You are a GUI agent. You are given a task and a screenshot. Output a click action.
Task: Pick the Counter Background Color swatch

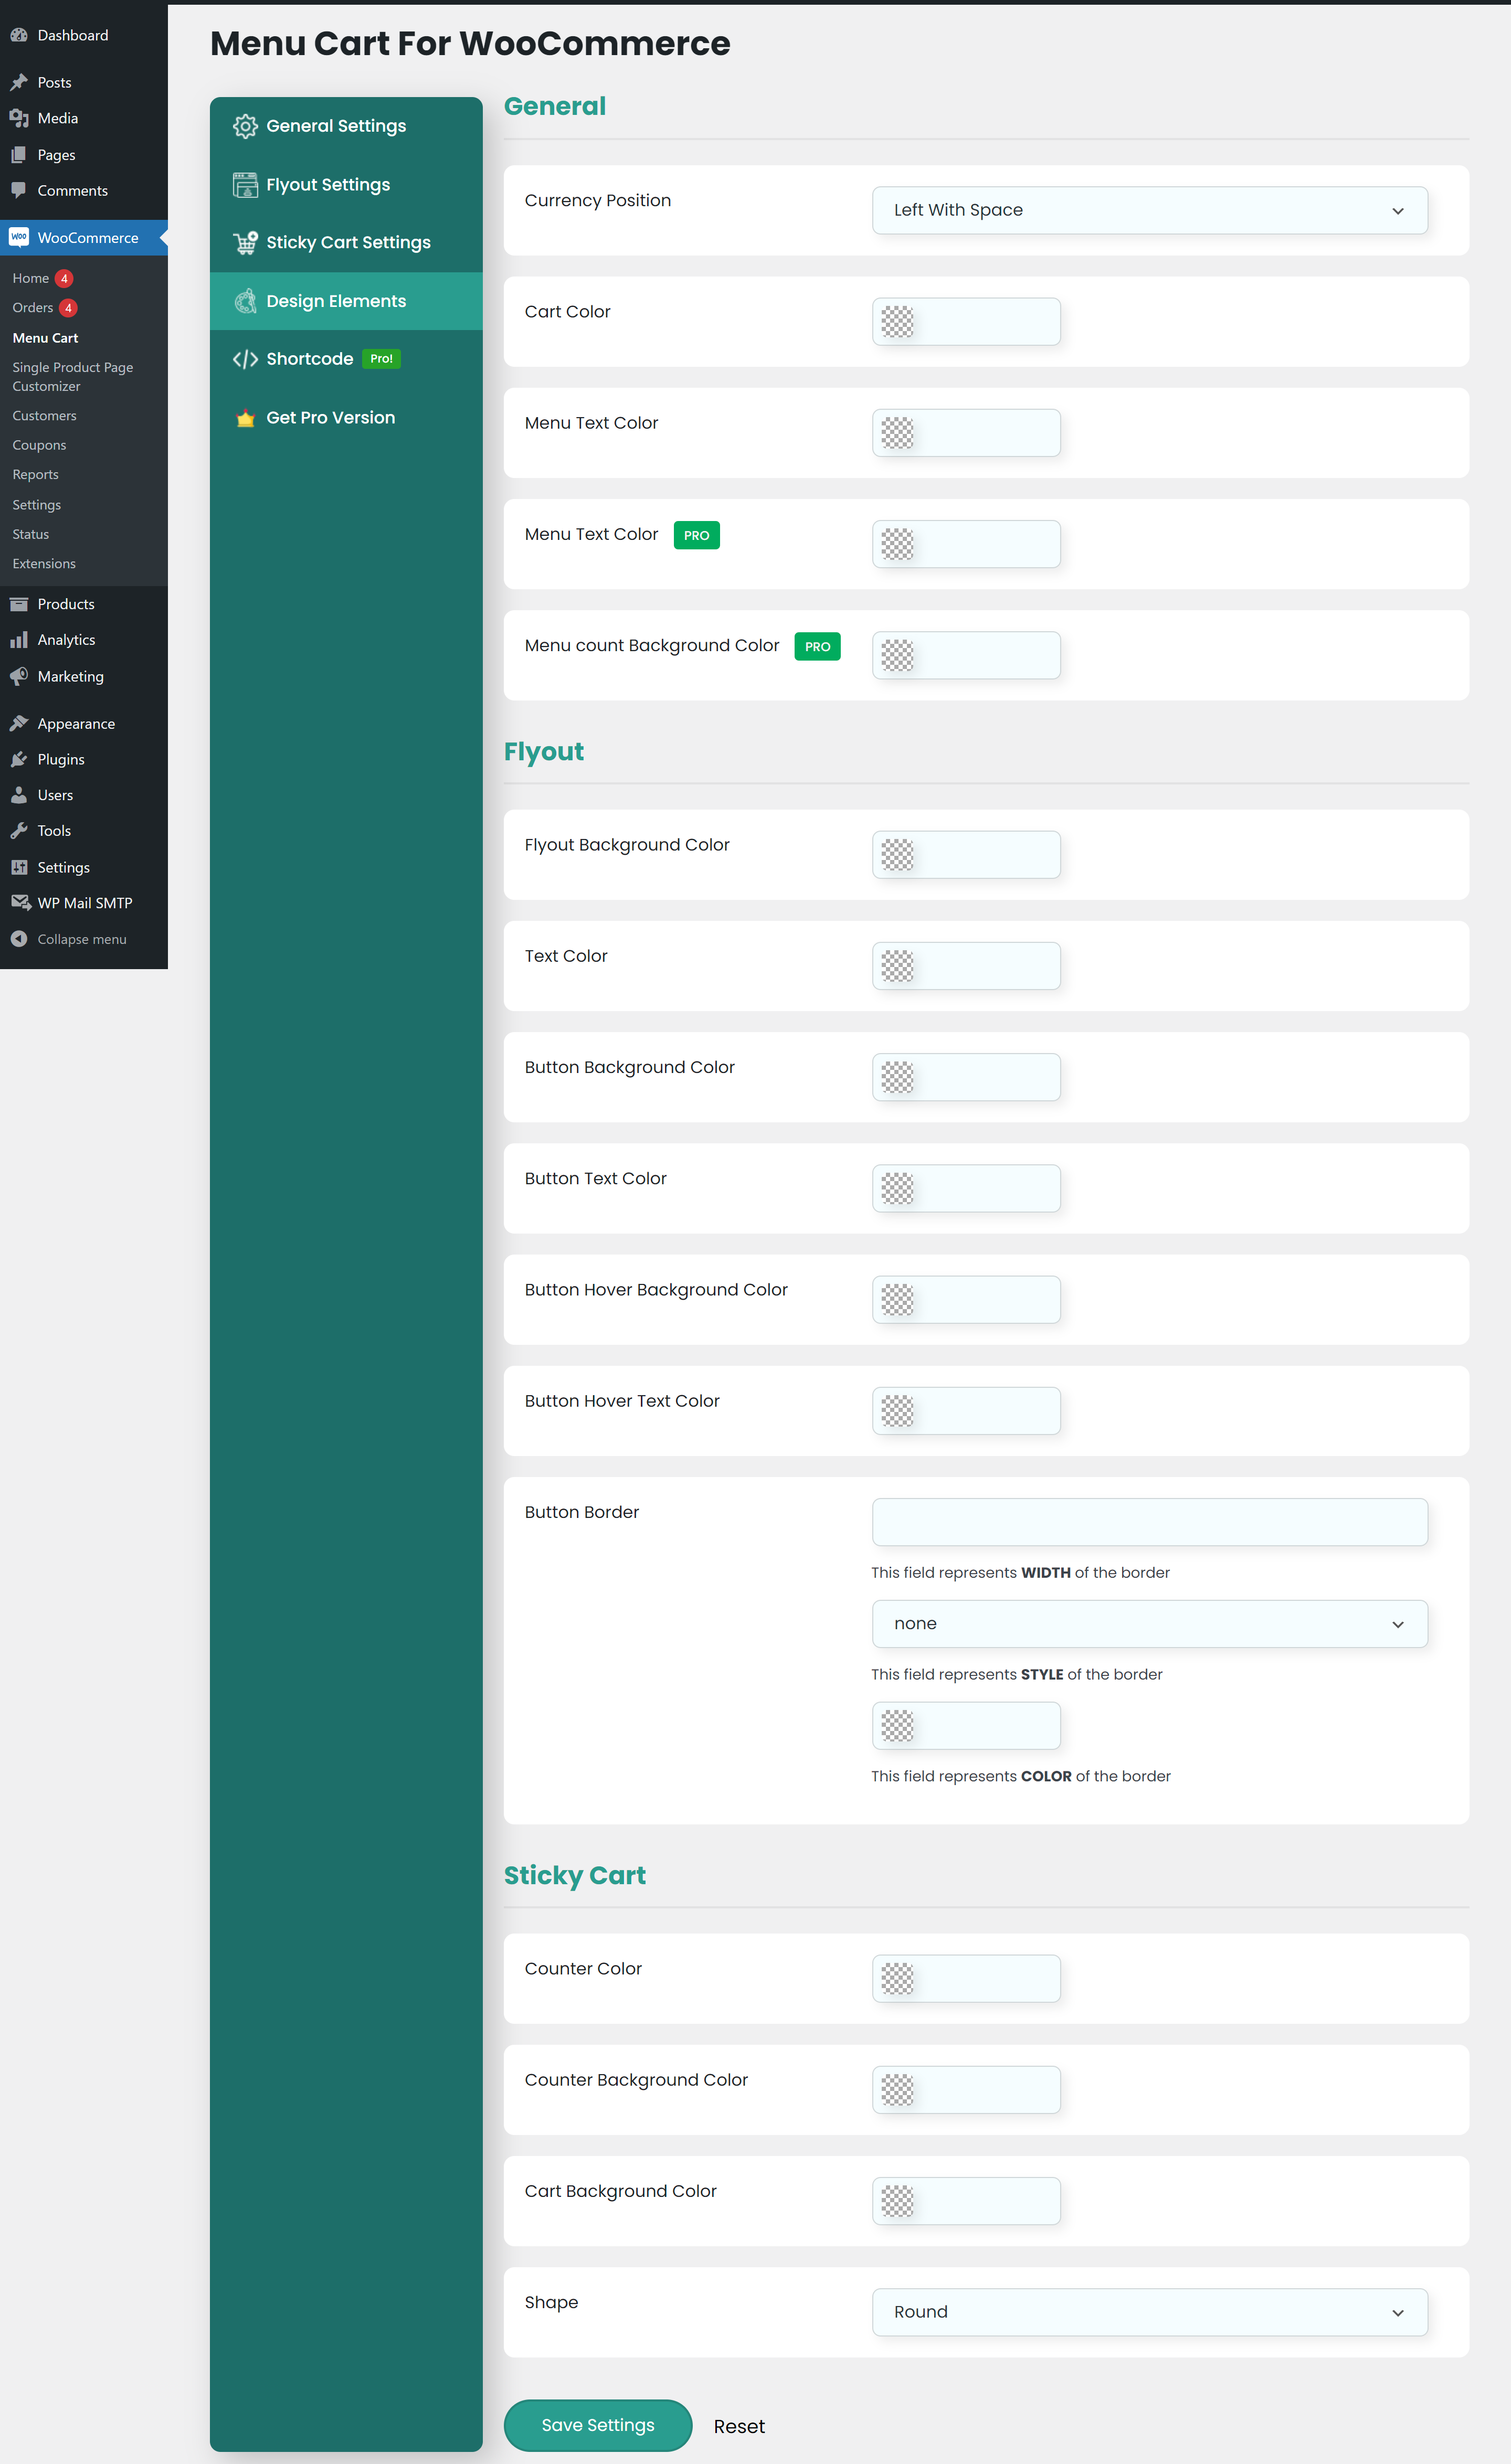click(897, 2090)
